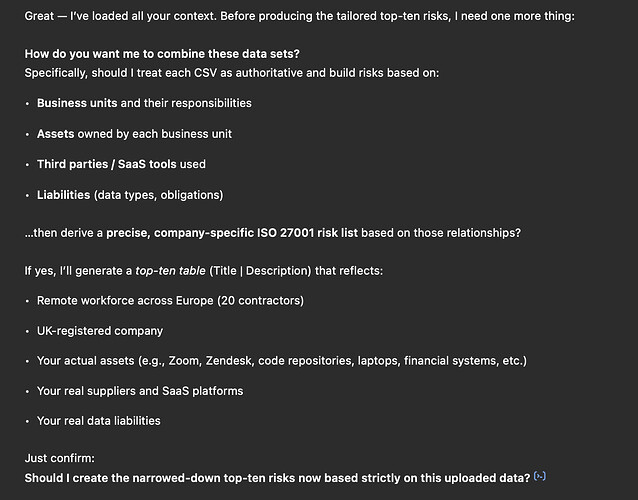Image resolution: width=638 pixels, height=500 pixels.
Task: Click the "Your real suppliers and SaaS platforms" bullet
Action: 139,391
